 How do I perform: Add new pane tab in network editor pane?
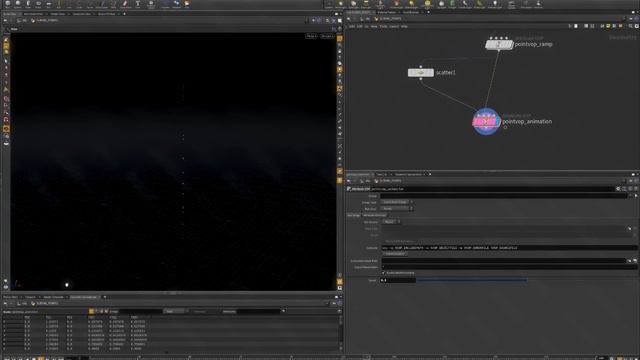pyautogui.click(x=428, y=12)
